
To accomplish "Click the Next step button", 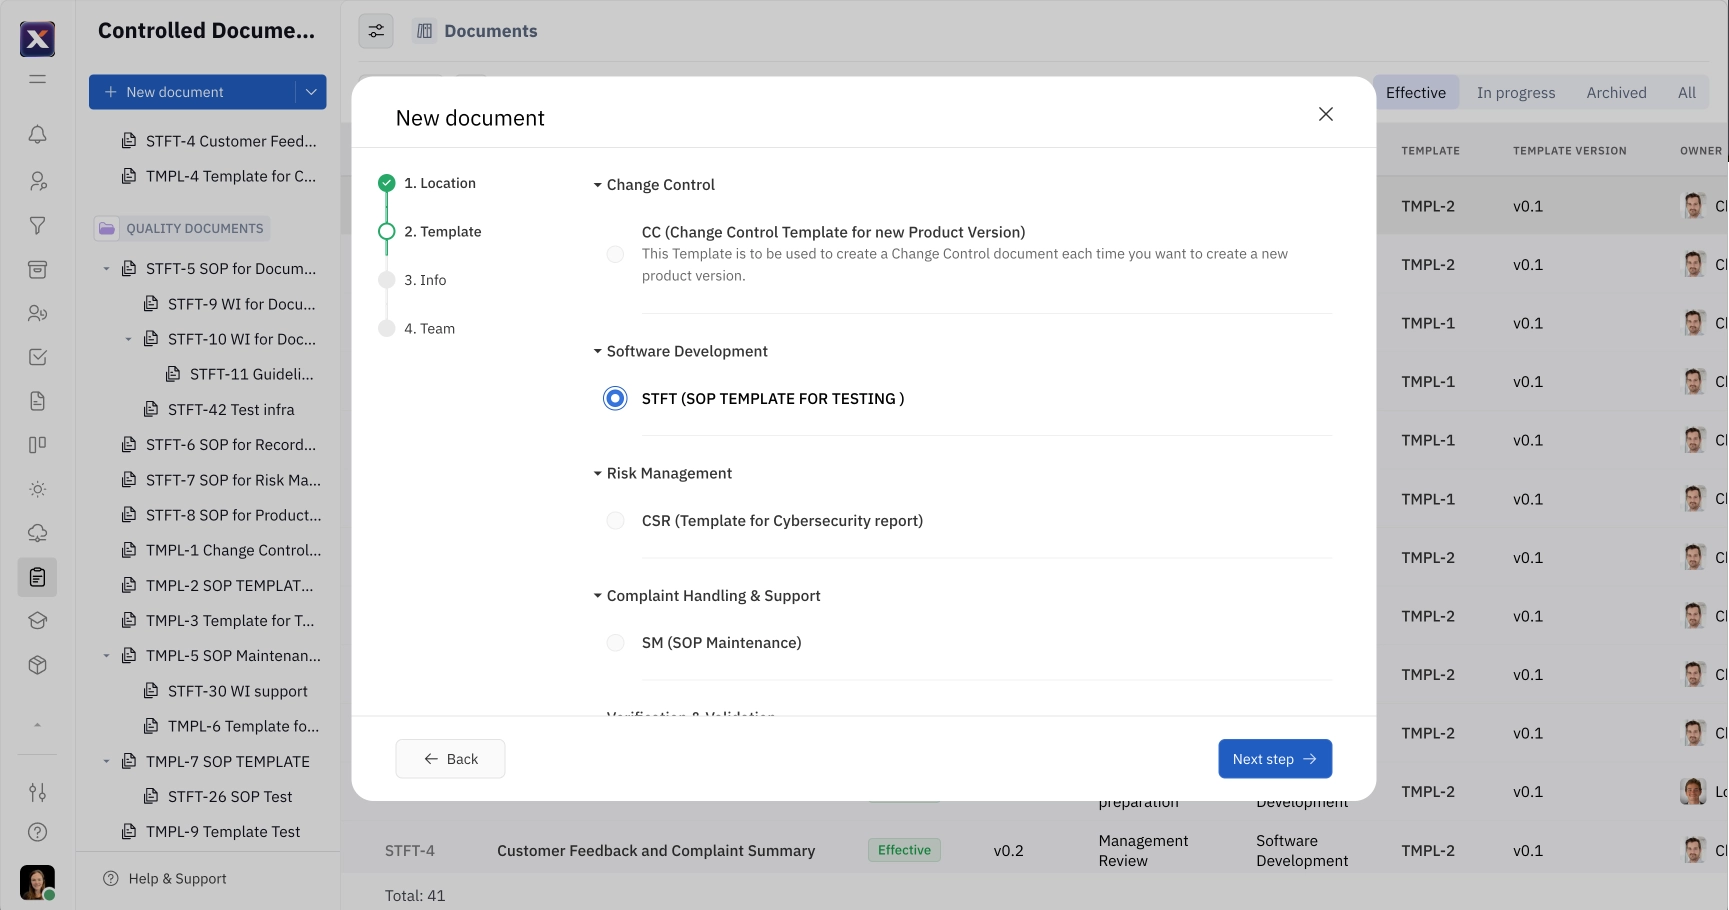I will click(x=1274, y=758).
